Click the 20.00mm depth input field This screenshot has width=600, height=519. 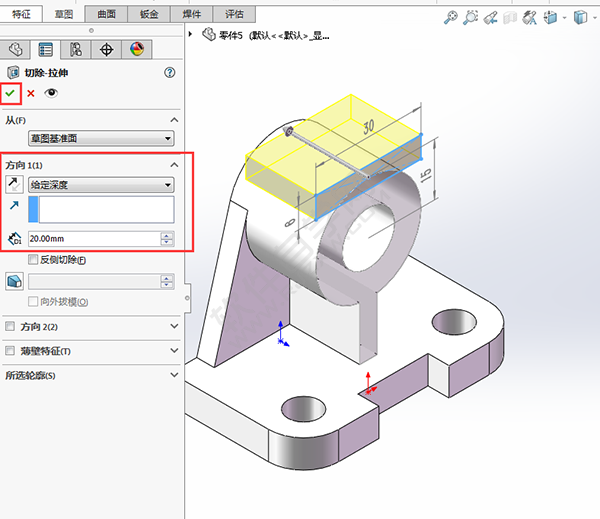pyautogui.click(x=92, y=239)
